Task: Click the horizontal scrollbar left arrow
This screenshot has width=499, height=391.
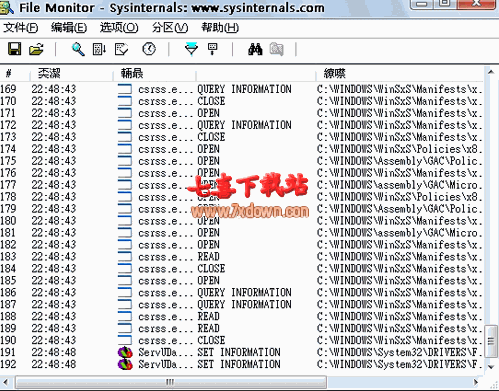Action: 5,382
